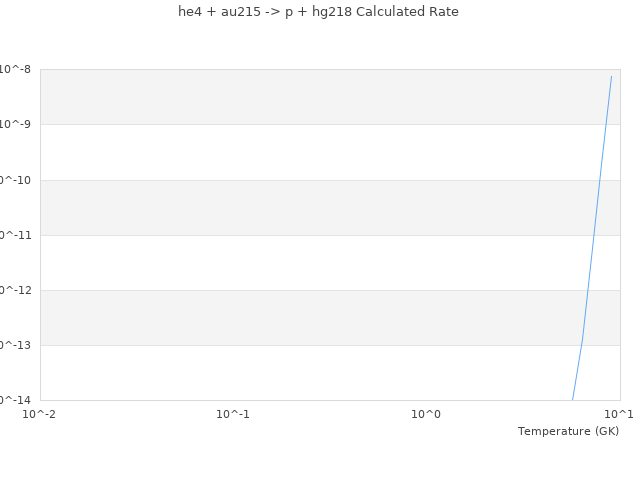Click the white band between 10^-9 and 10^-10
The width and height of the screenshot is (640, 480).
pos(300,152)
